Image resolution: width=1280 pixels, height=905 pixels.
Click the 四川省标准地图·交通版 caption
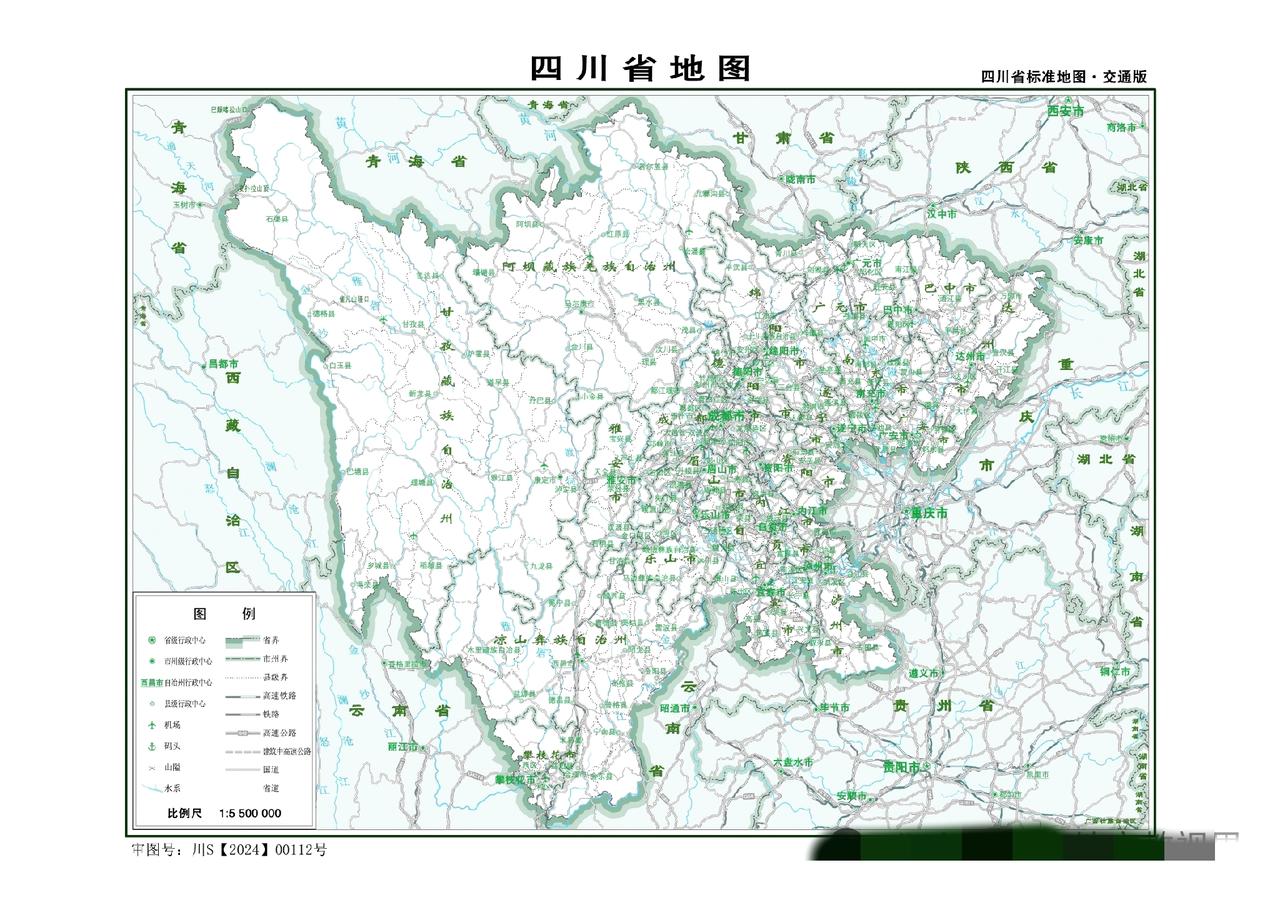1063,76
